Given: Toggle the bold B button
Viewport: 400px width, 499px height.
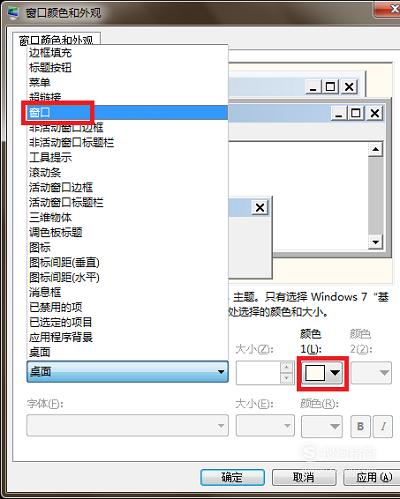Looking at the screenshot, I should coord(360,426).
